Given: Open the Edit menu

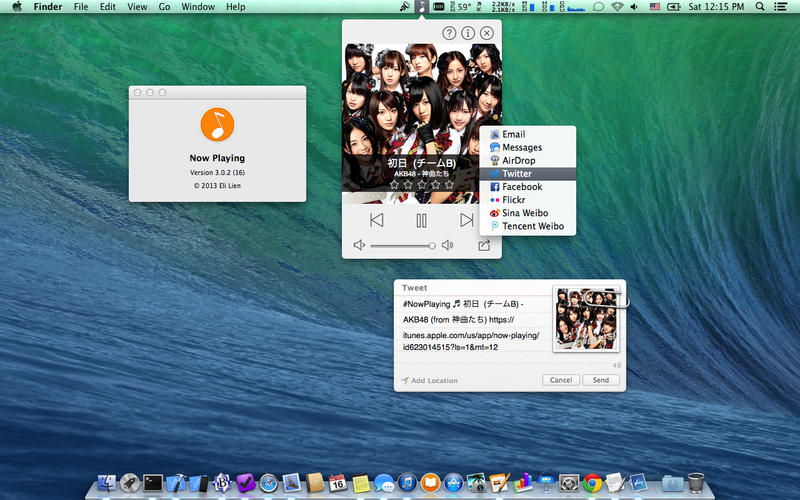Looking at the screenshot, I should [108, 7].
